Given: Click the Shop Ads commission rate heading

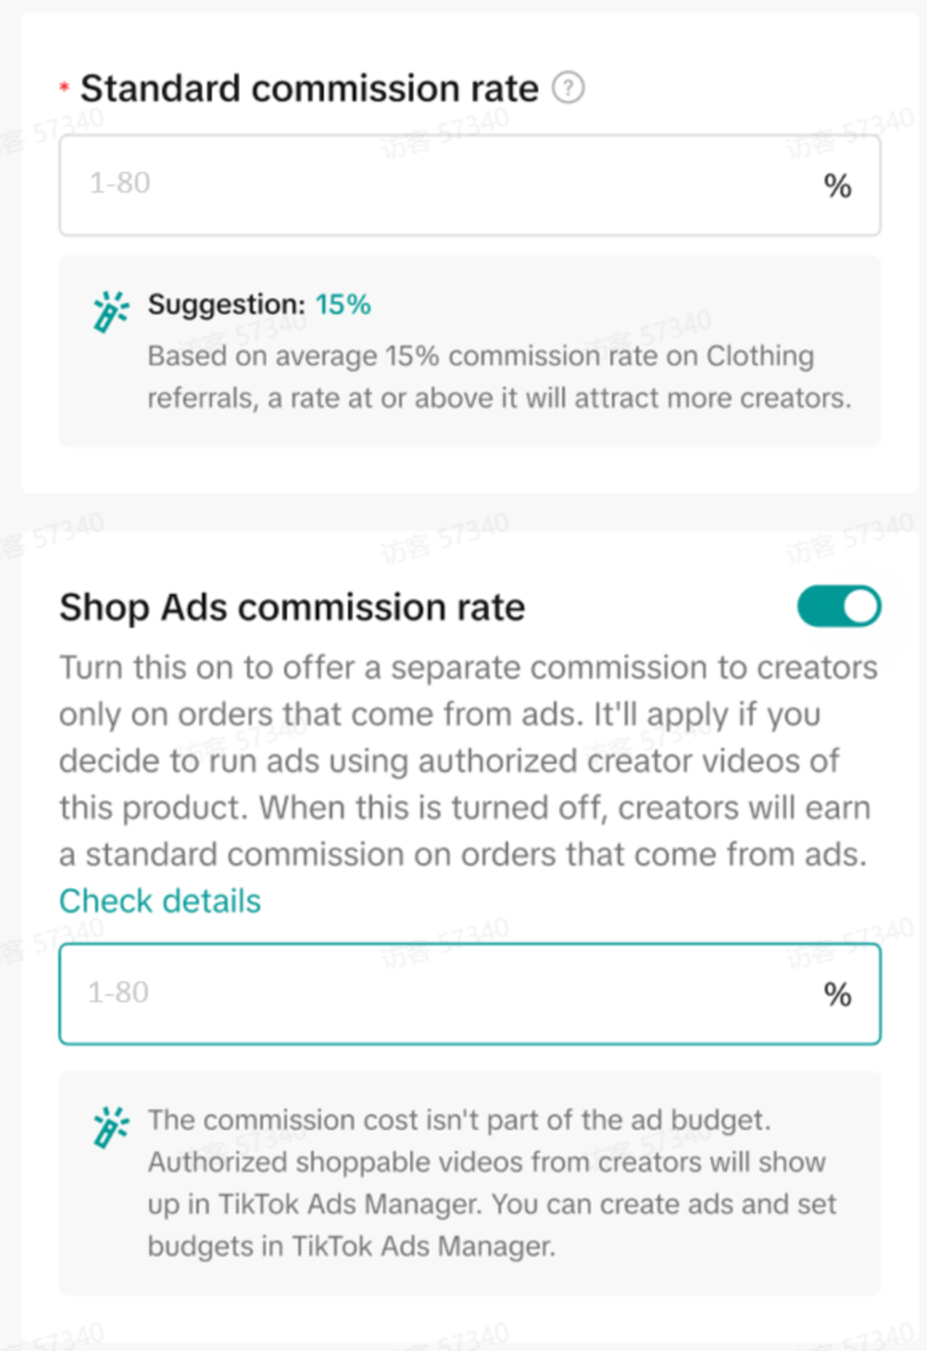Looking at the screenshot, I should (292, 607).
